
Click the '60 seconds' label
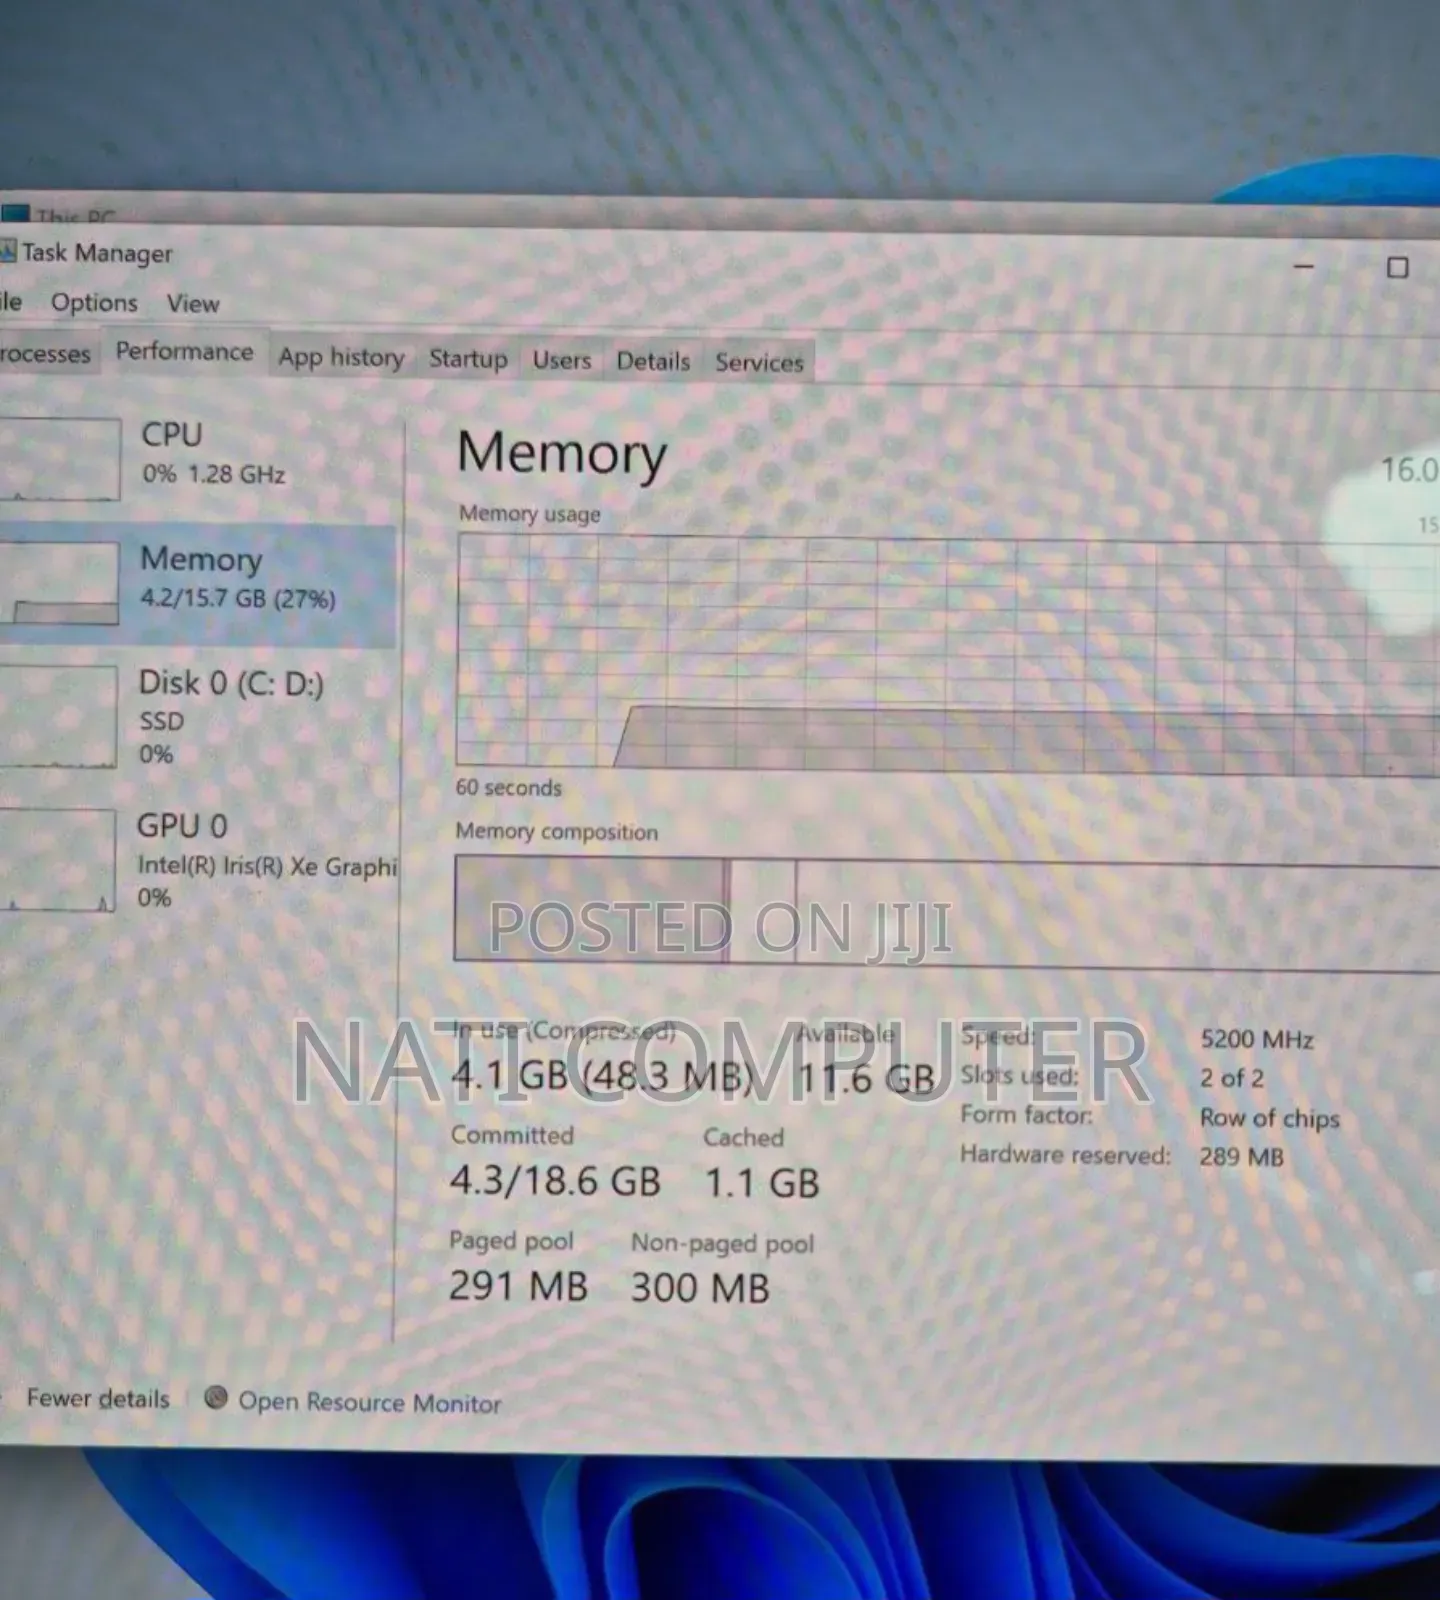(x=508, y=787)
